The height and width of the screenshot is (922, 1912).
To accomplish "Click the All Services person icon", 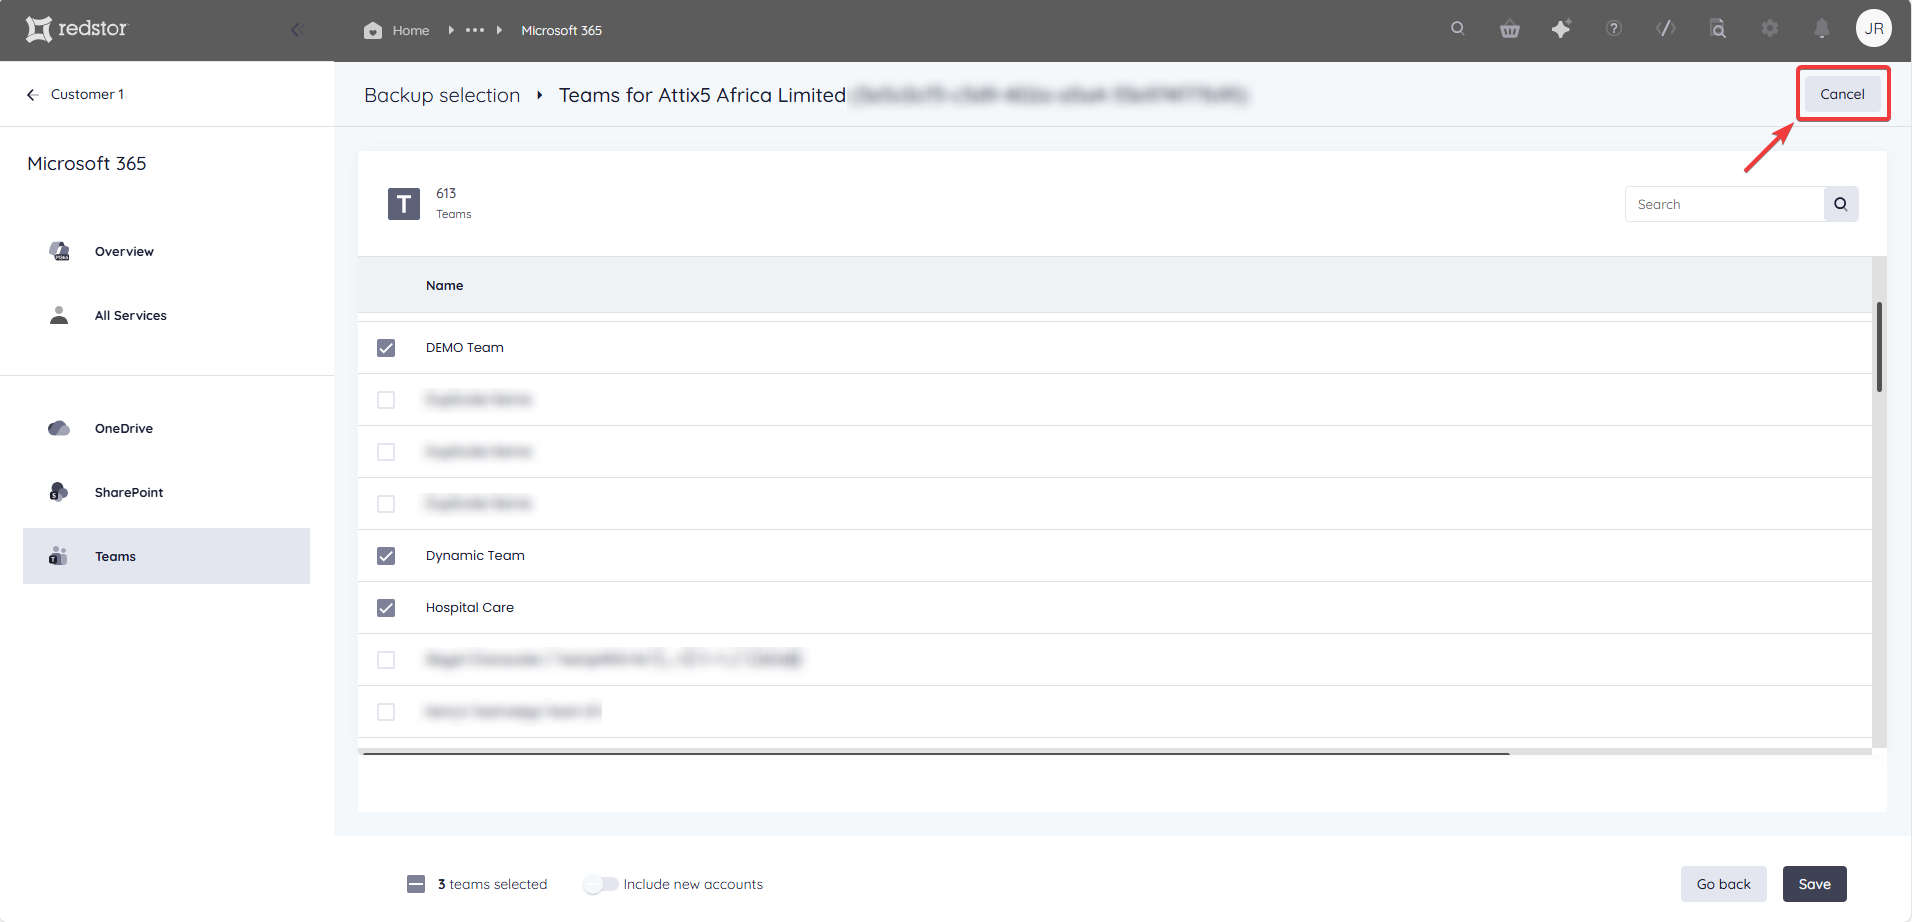I will pos(59,315).
